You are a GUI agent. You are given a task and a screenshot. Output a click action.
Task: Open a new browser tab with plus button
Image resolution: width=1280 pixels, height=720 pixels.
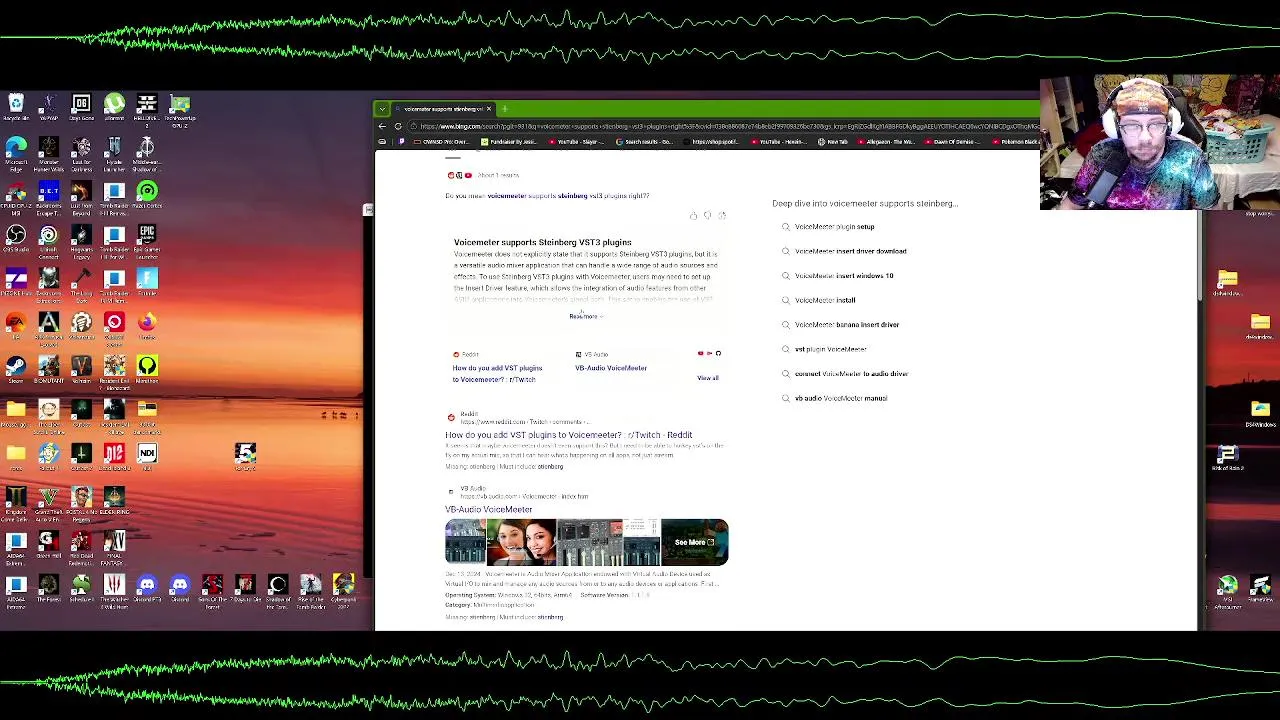click(504, 109)
